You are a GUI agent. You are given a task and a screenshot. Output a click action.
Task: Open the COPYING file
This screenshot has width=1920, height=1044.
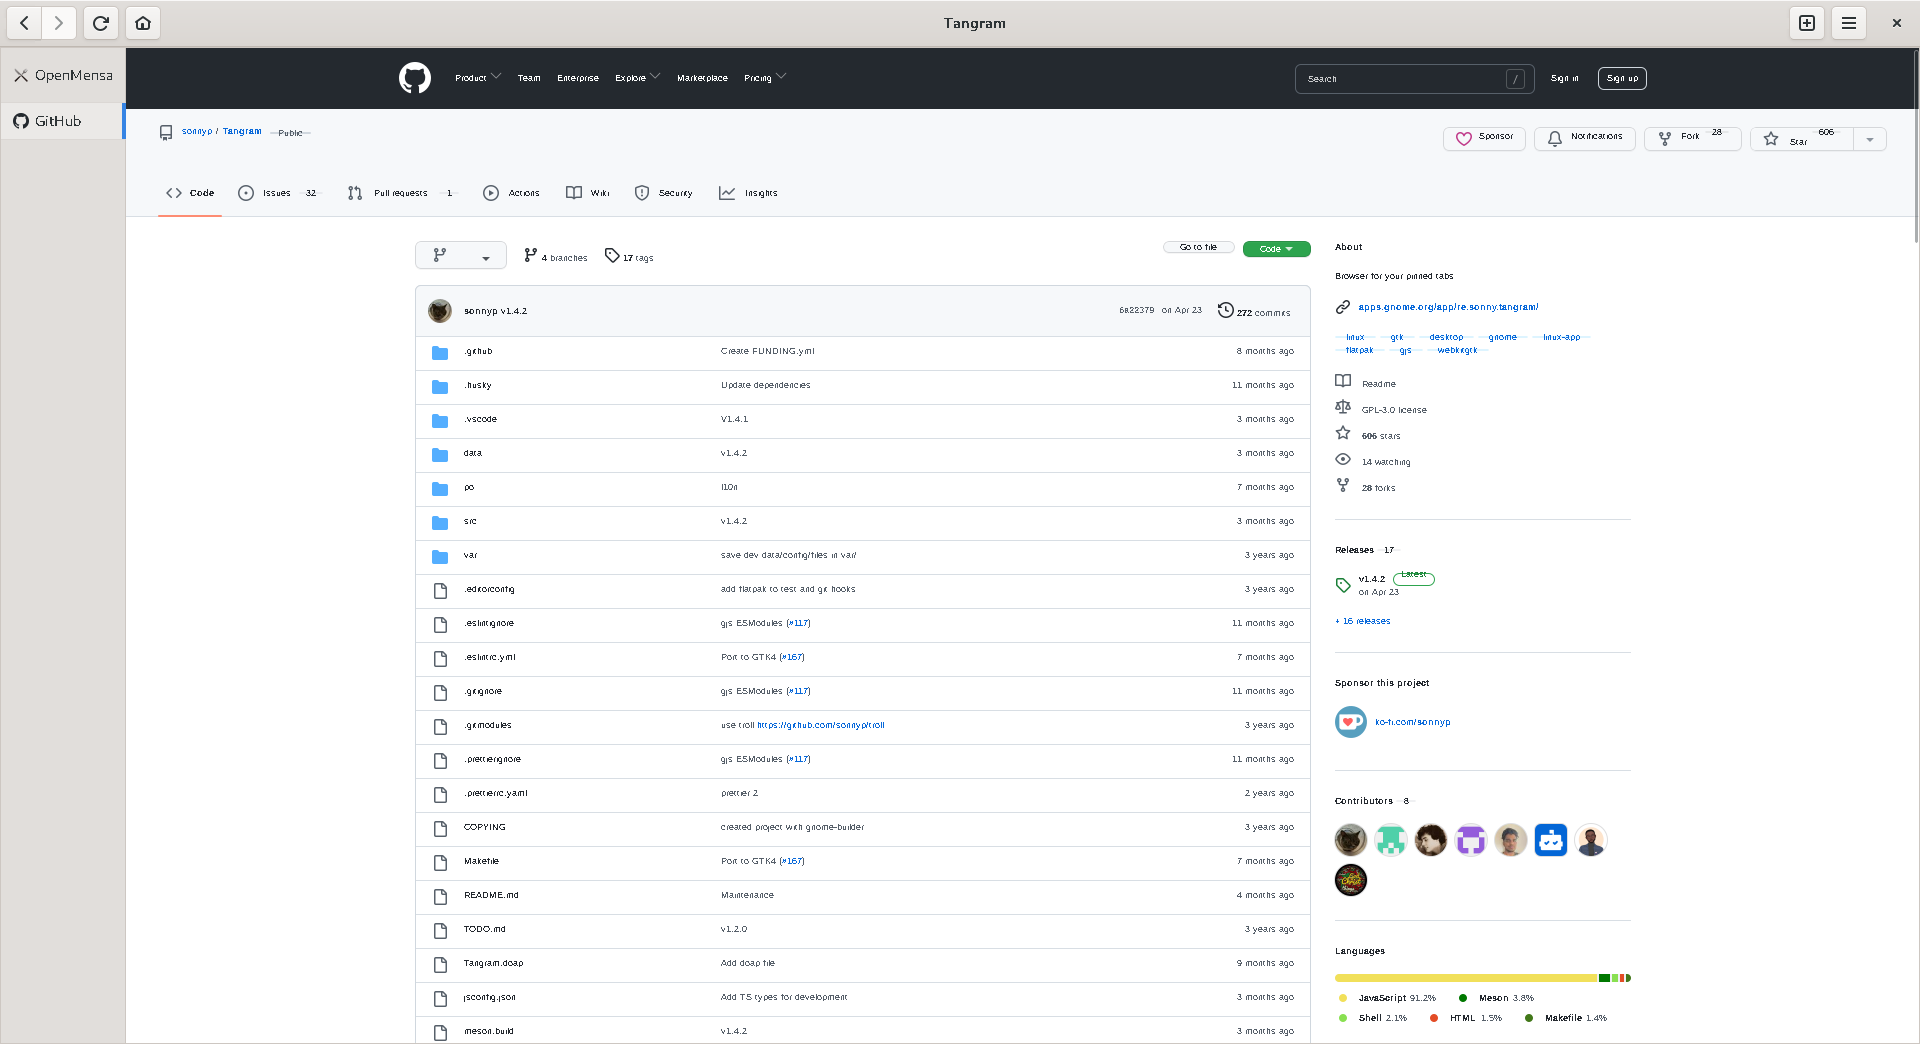click(x=485, y=827)
